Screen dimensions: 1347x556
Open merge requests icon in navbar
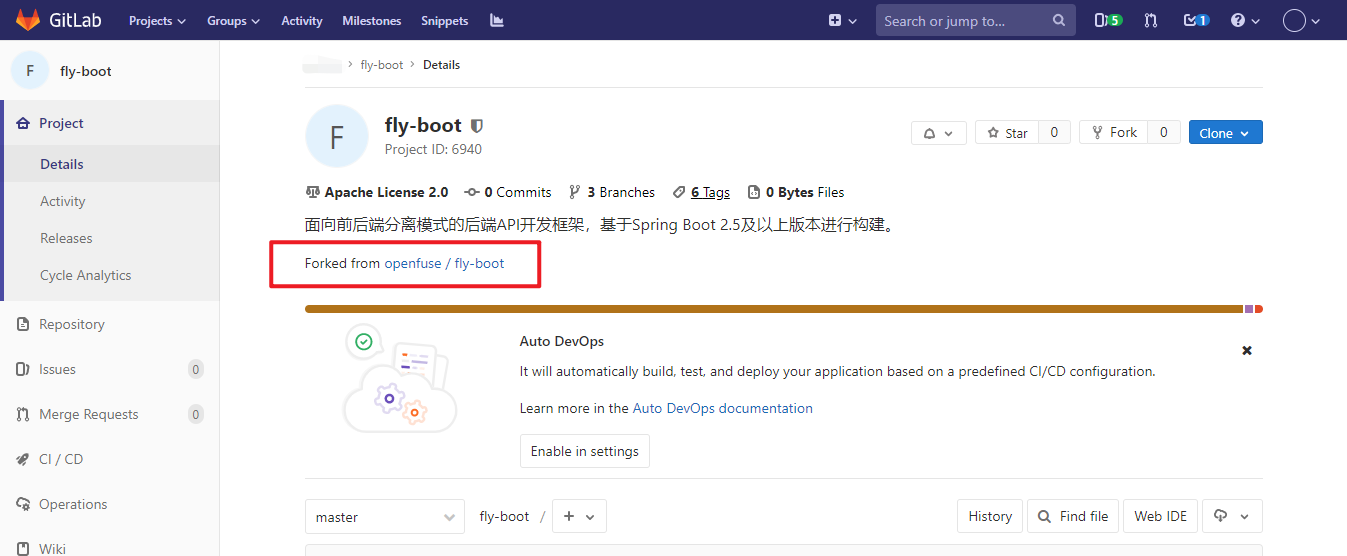1151,20
